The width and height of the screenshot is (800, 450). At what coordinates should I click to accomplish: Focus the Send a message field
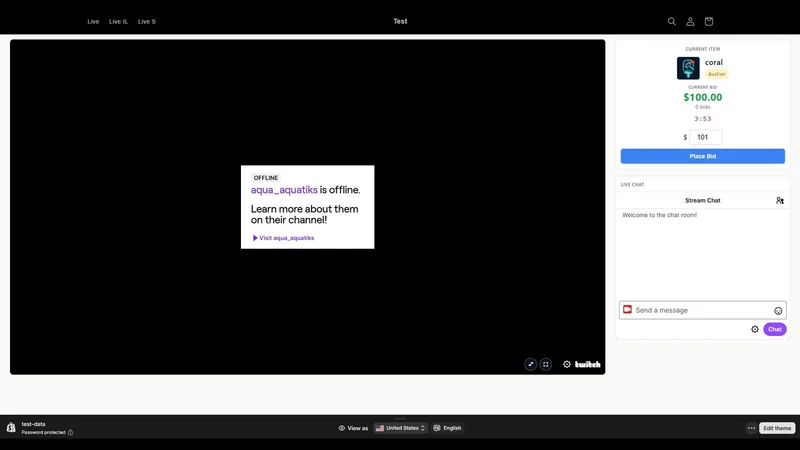point(703,310)
